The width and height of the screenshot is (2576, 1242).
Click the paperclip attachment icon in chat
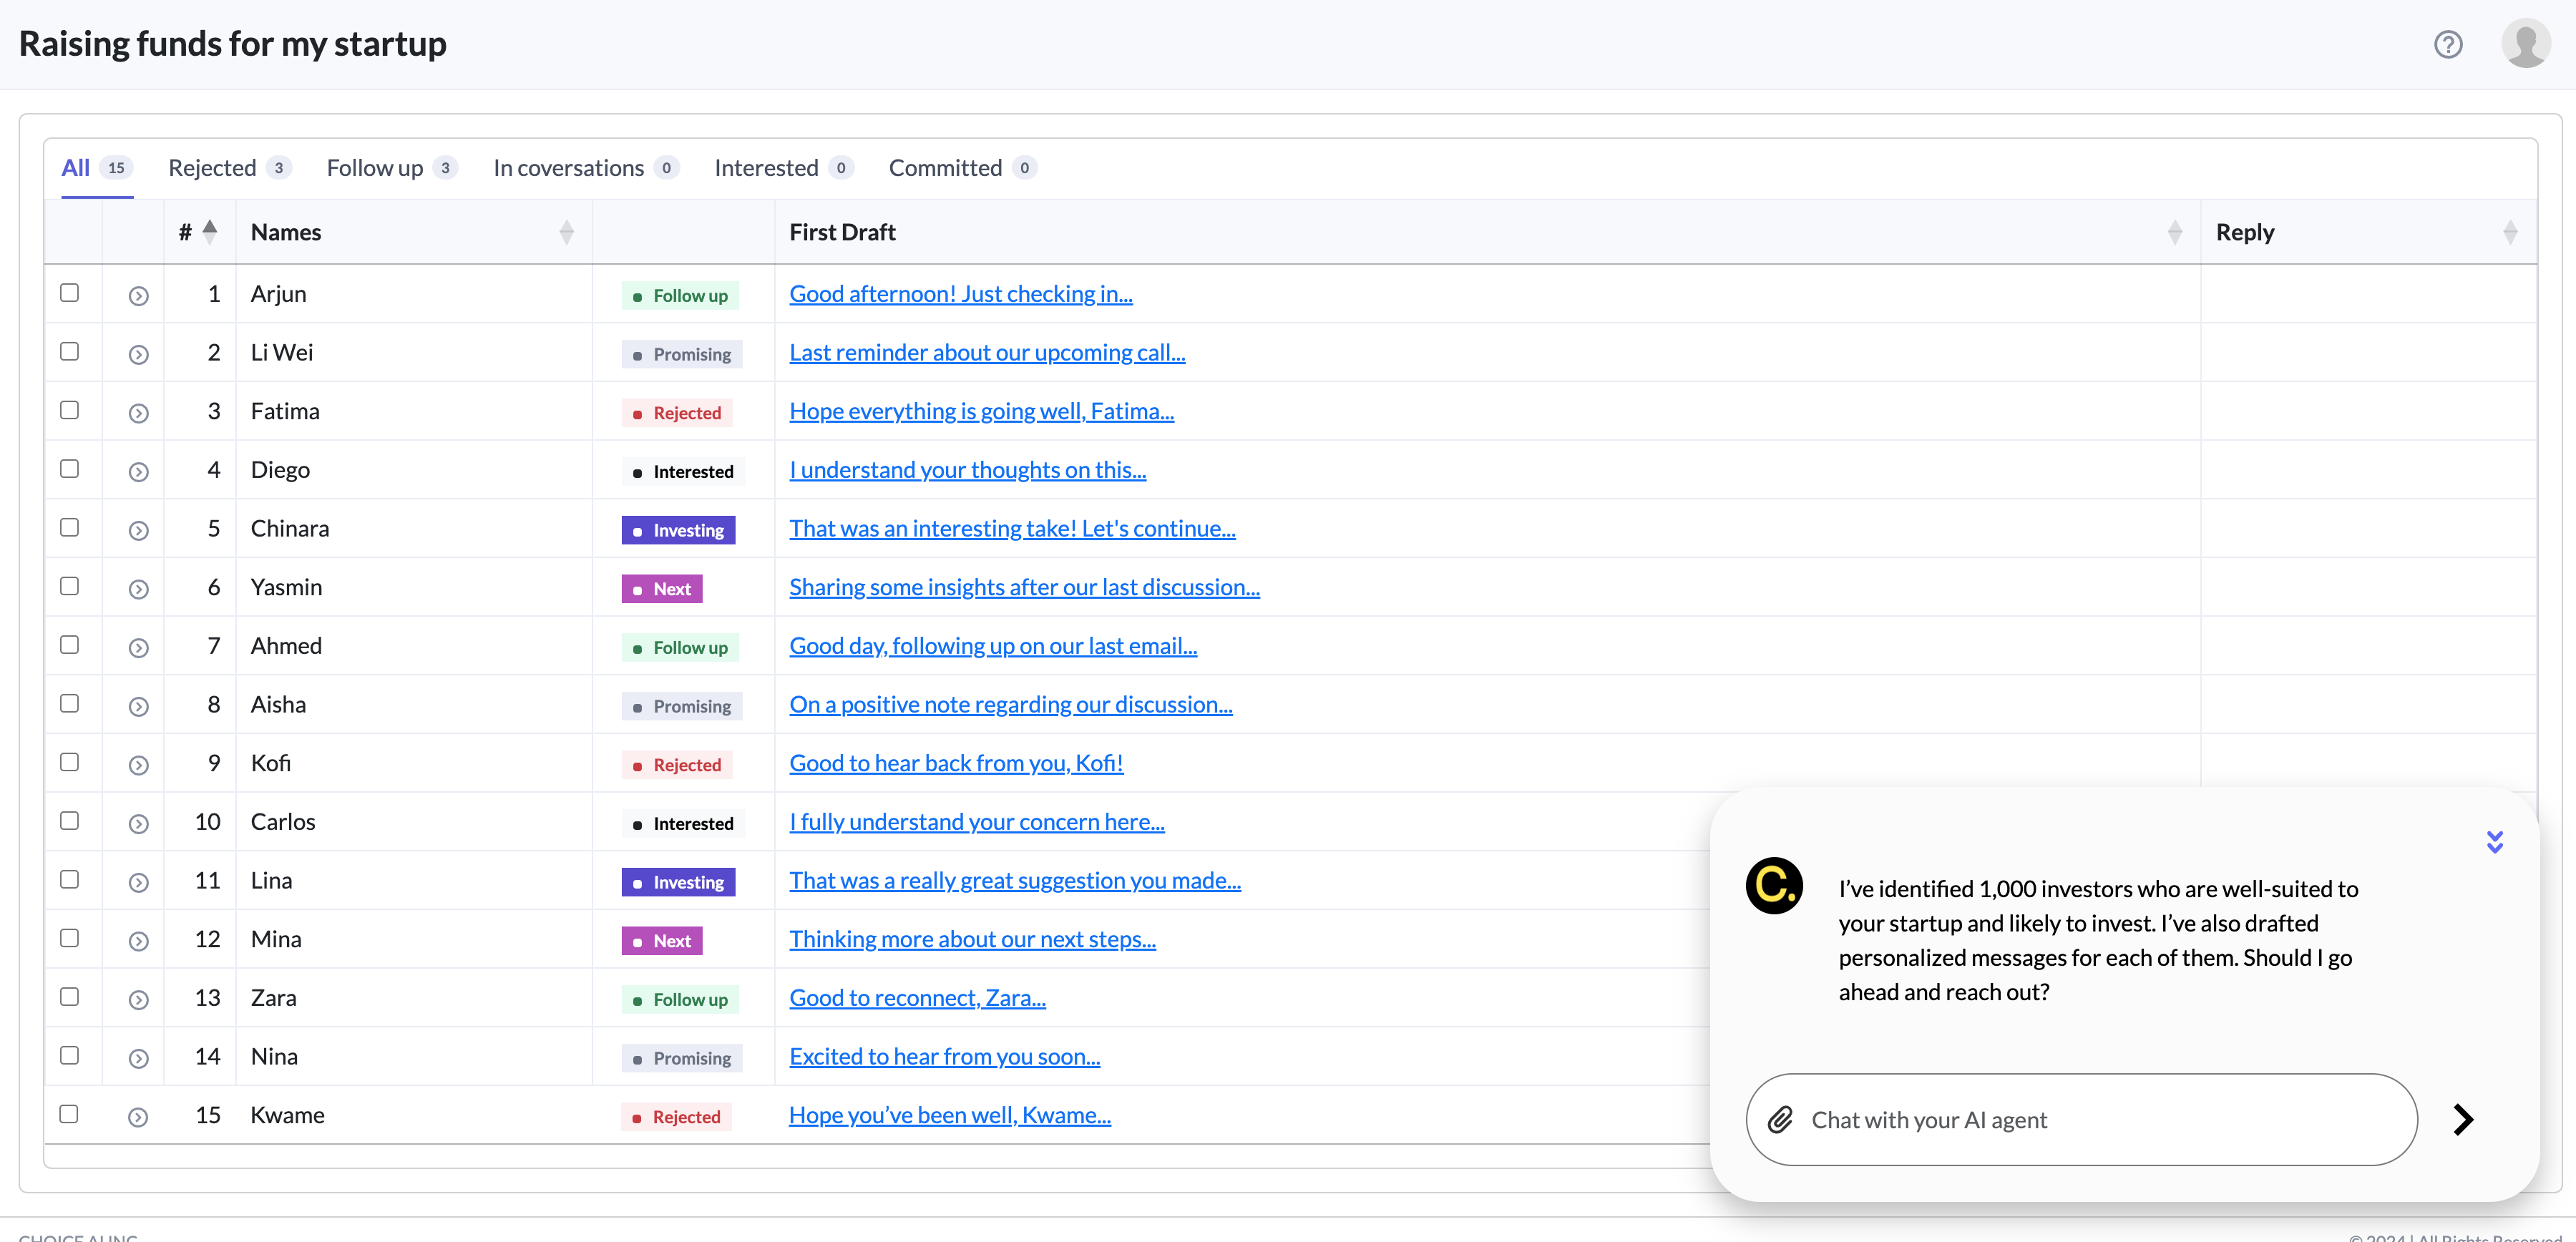point(1781,1120)
